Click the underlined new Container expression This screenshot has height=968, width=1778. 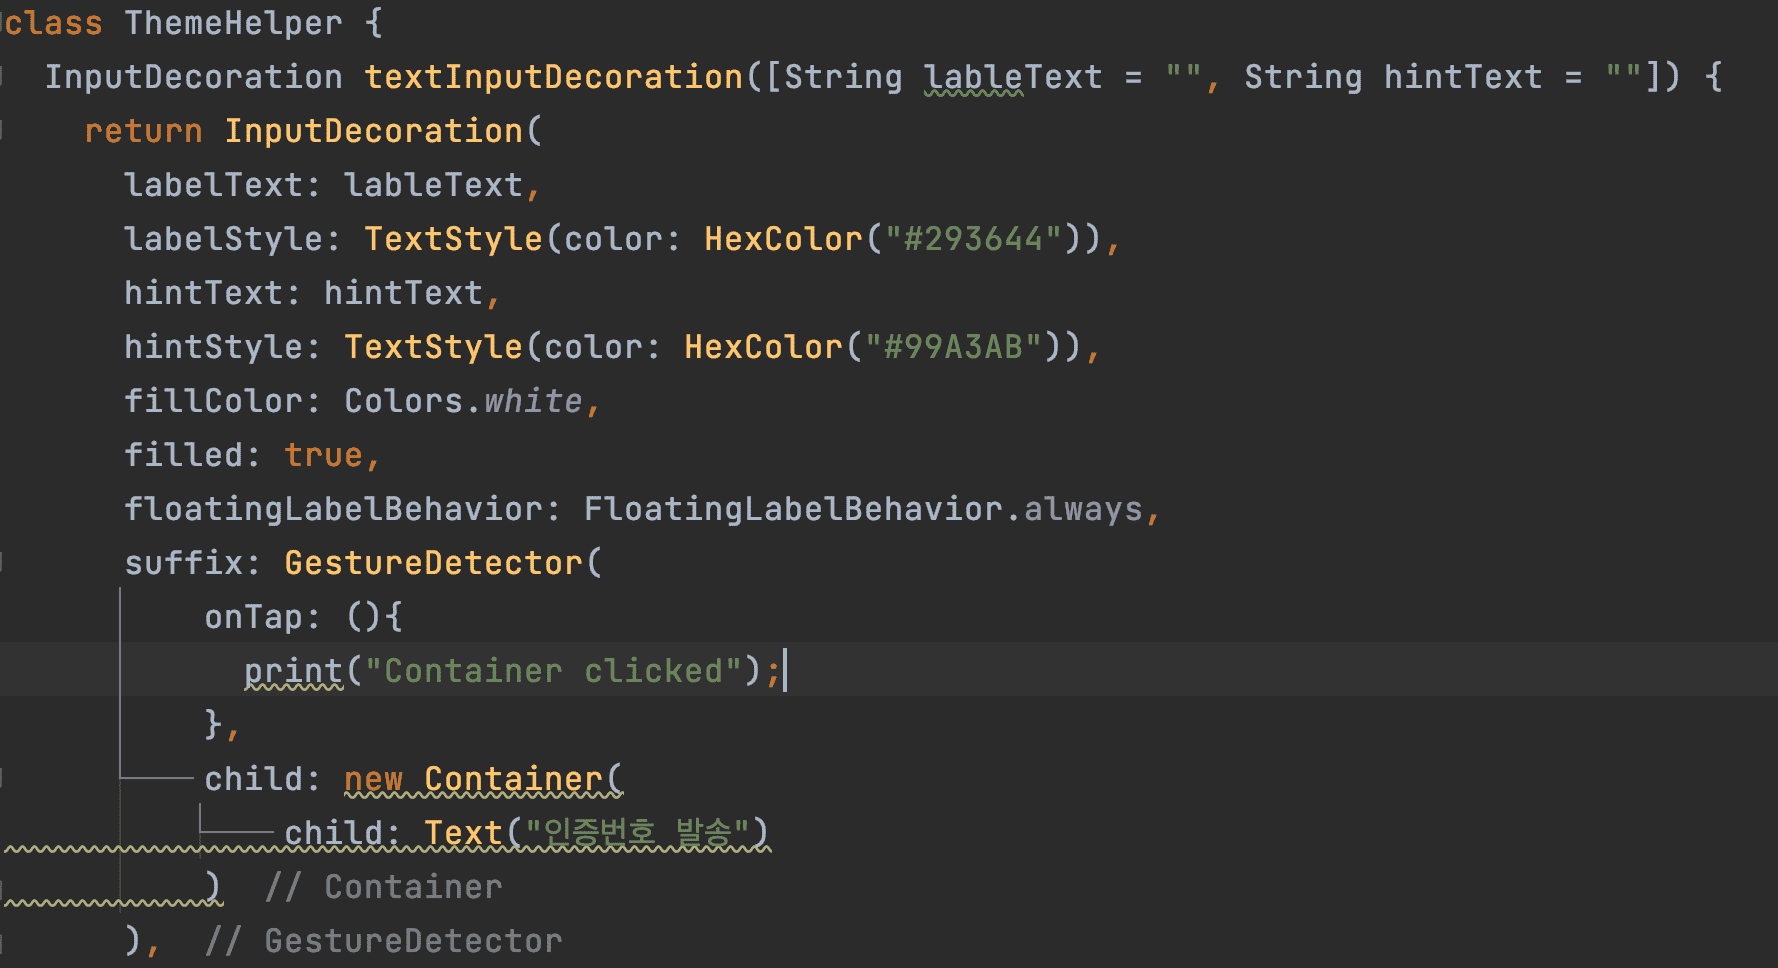(x=483, y=779)
